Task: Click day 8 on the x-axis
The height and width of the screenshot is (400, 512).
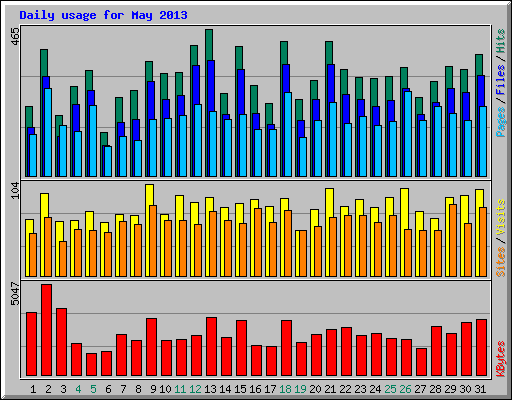Action: click(138, 389)
